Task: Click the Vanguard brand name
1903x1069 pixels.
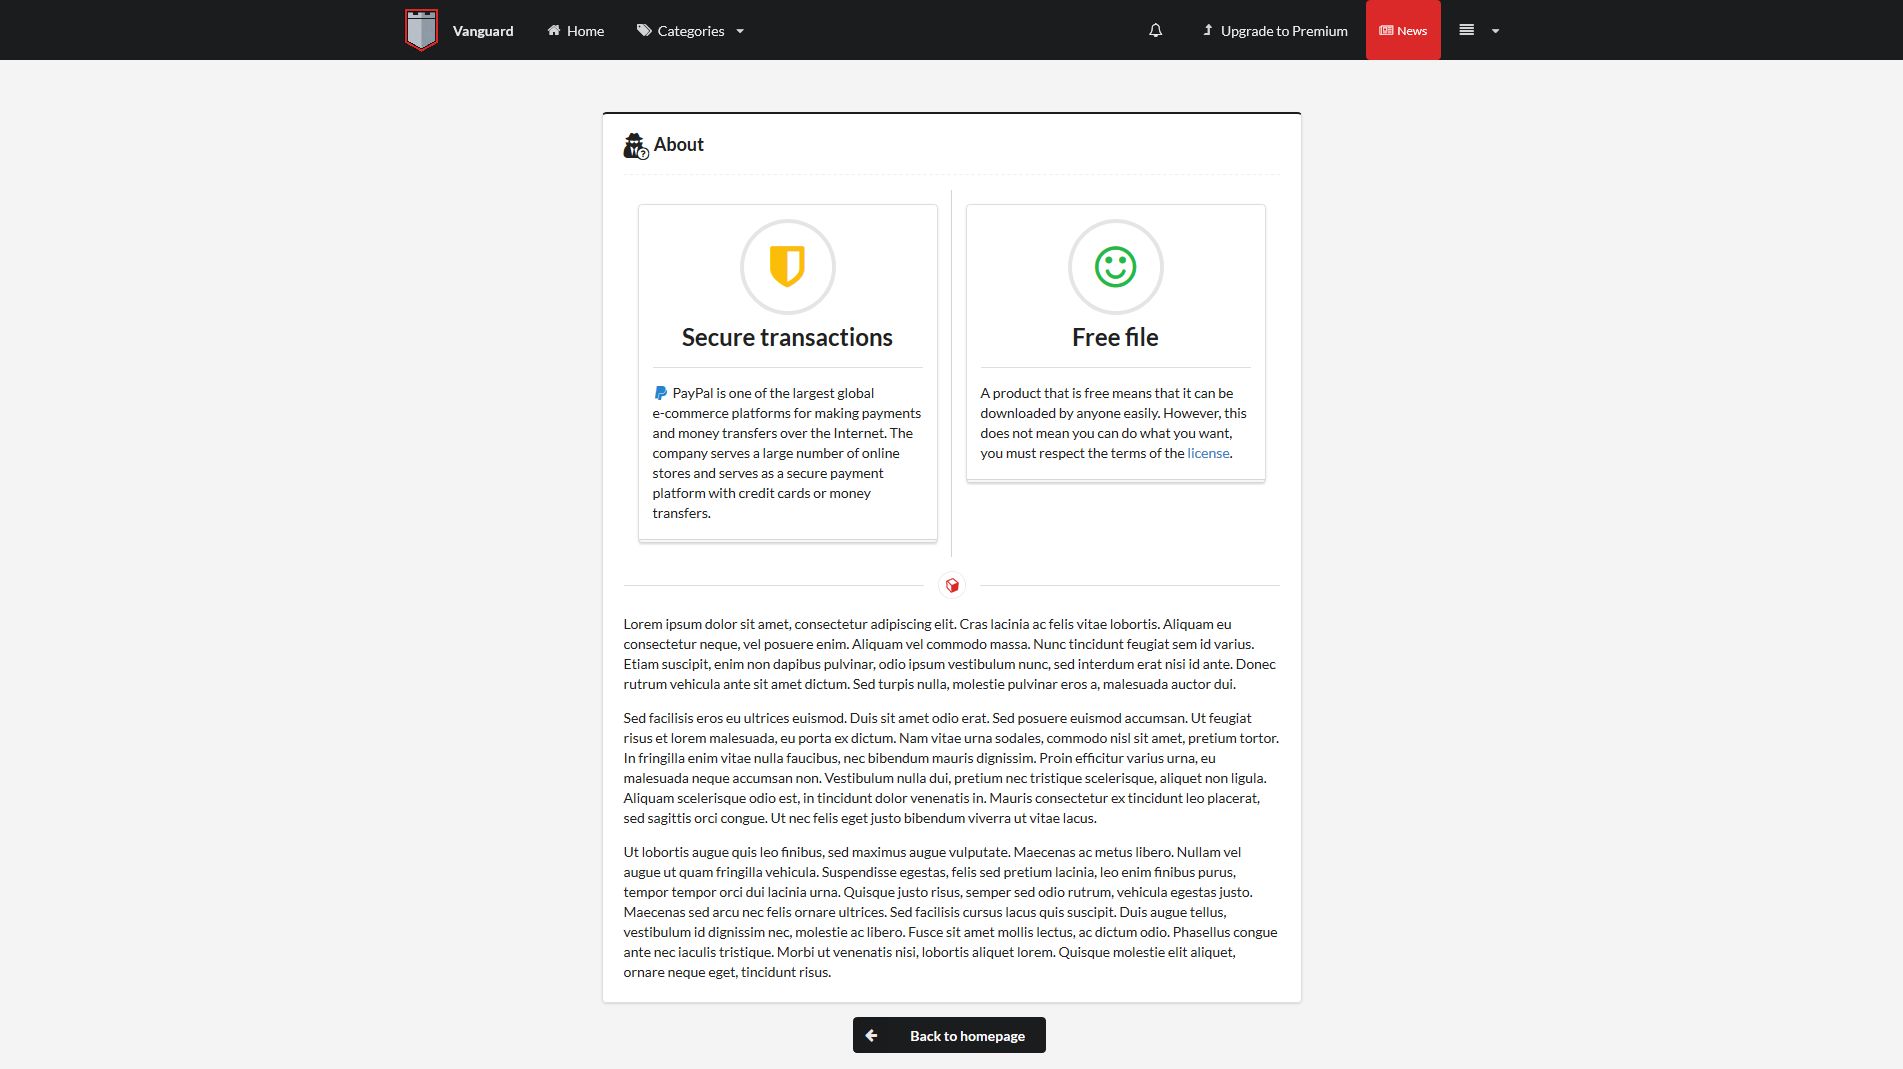Action: point(483,31)
